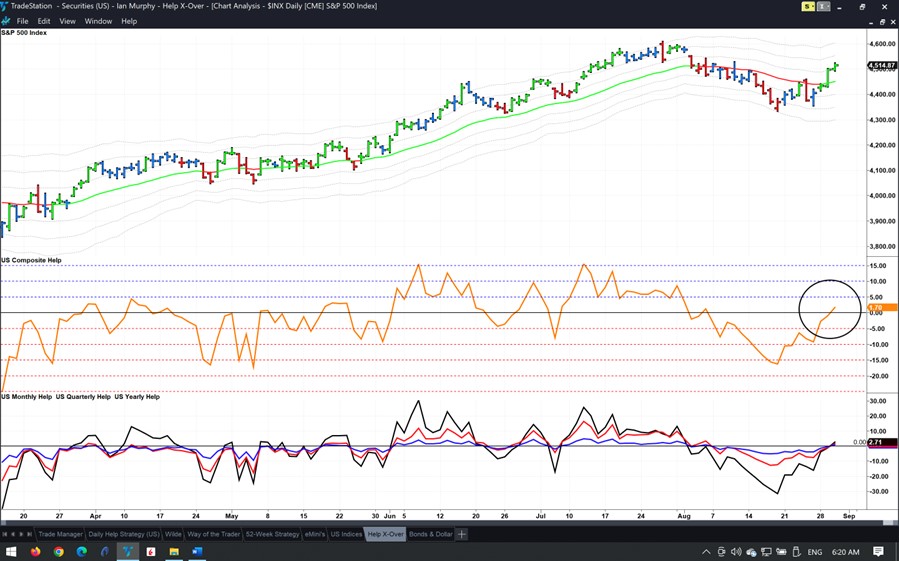This screenshot has width=899, height=561.
Task: Add a new workspace tab with the plus button
Action: point(462,534)
